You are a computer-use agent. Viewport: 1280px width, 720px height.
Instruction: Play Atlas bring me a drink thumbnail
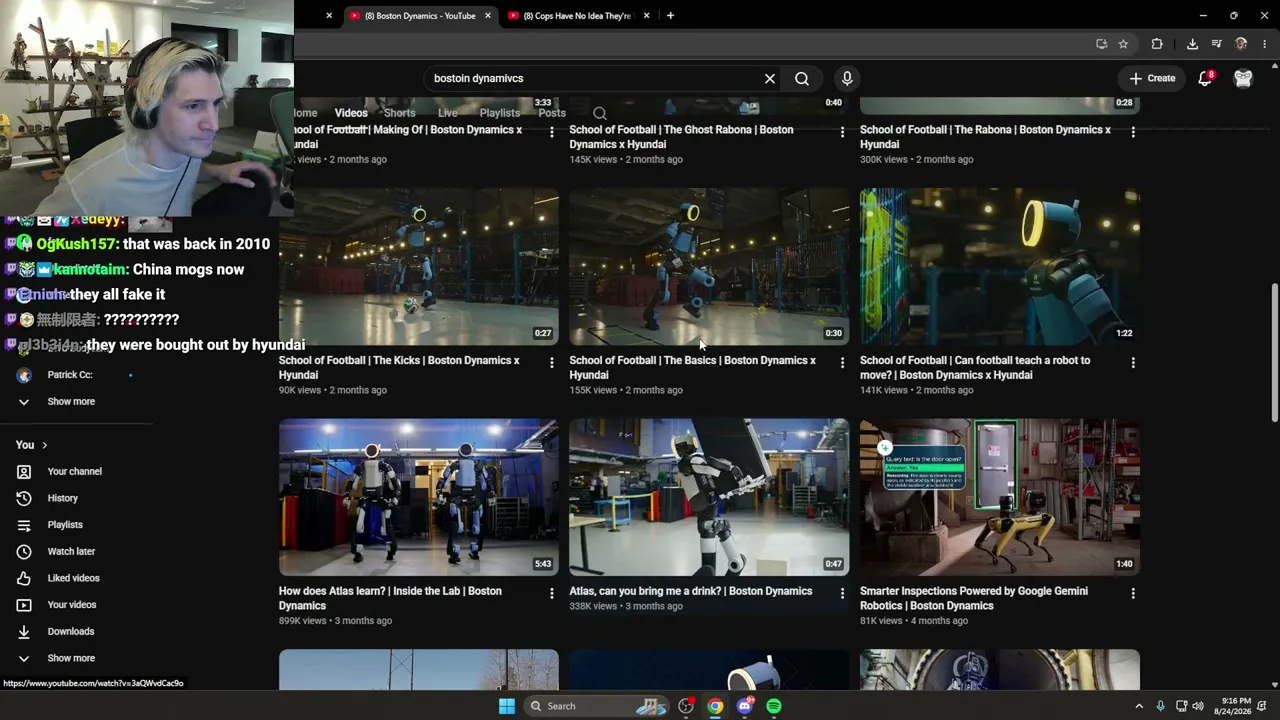[709, 497]
